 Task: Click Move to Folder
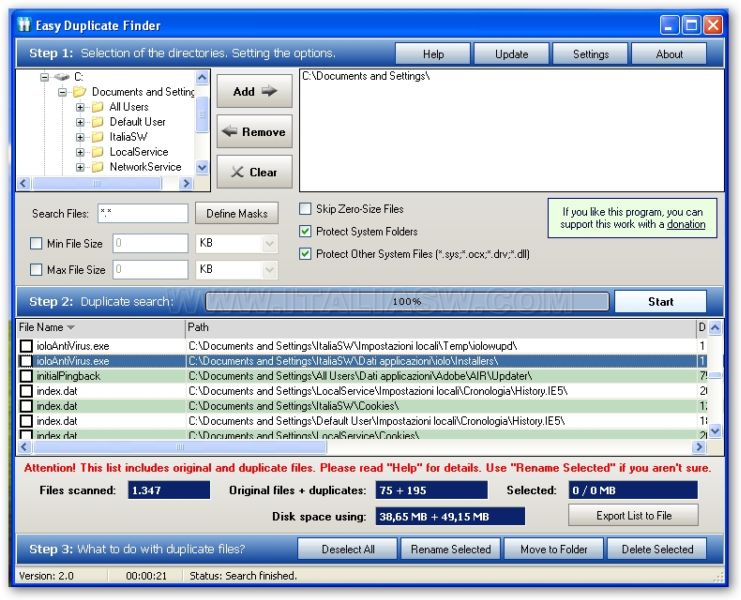(553, 549)
